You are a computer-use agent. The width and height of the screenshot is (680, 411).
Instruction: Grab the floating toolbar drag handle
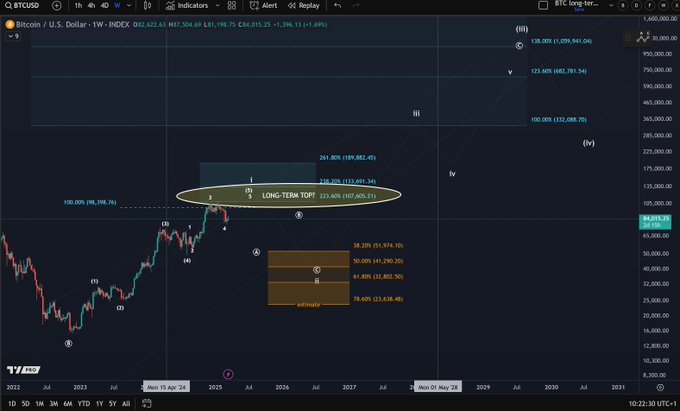628,38
